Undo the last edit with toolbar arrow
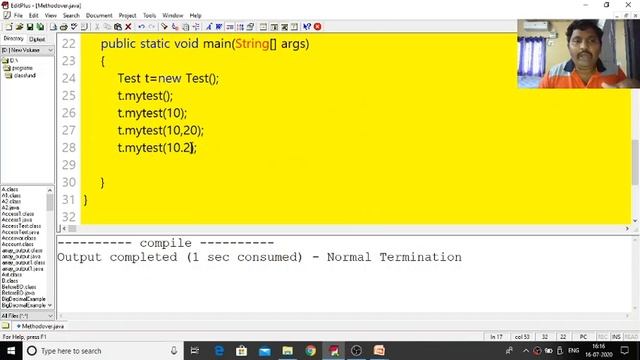This screenshot has width=640, height=360. (141, 27)
